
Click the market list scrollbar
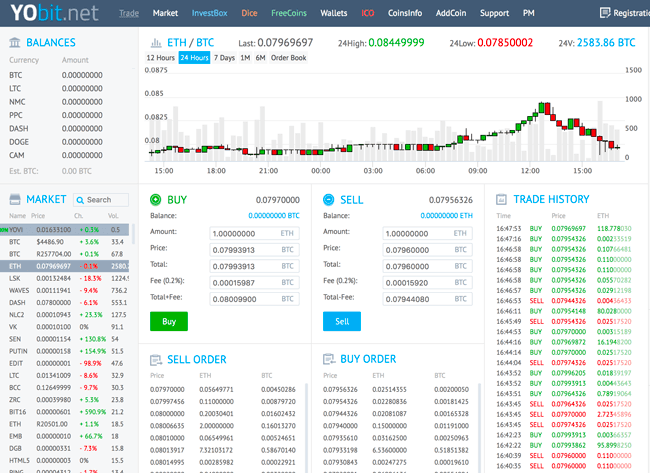tap(133, 233)
